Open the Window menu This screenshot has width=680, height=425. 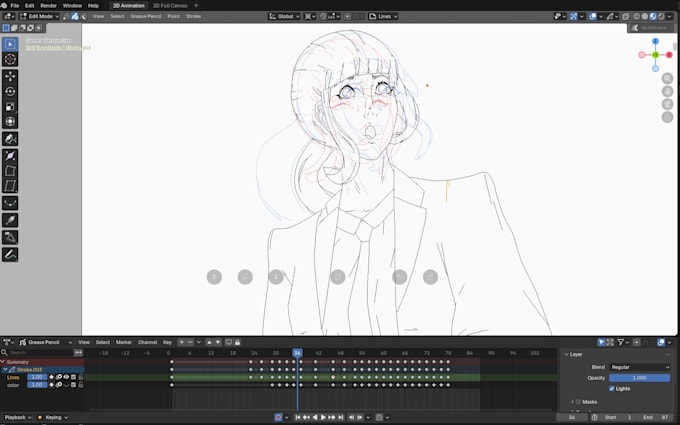point(72,6)
